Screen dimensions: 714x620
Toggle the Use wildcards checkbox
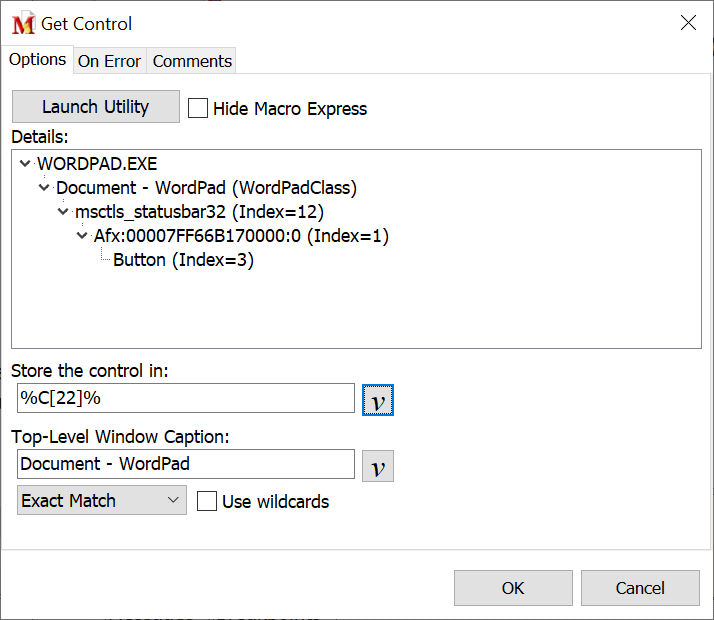point(207,501)
